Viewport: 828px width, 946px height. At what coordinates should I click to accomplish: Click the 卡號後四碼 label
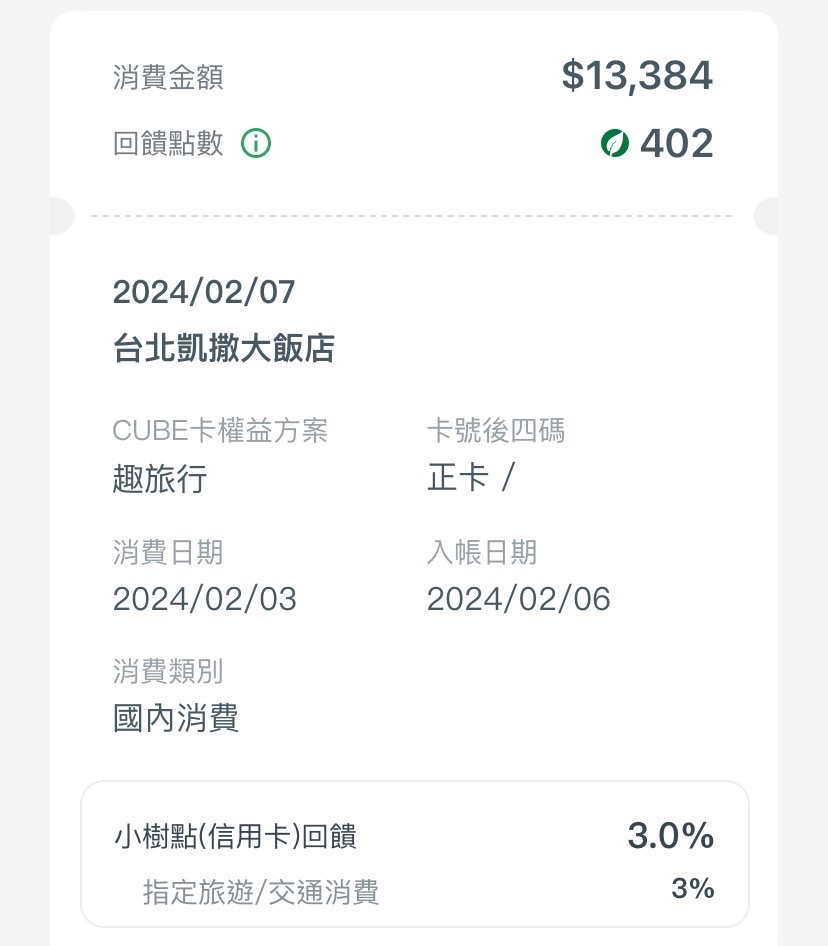click(496, 431)
